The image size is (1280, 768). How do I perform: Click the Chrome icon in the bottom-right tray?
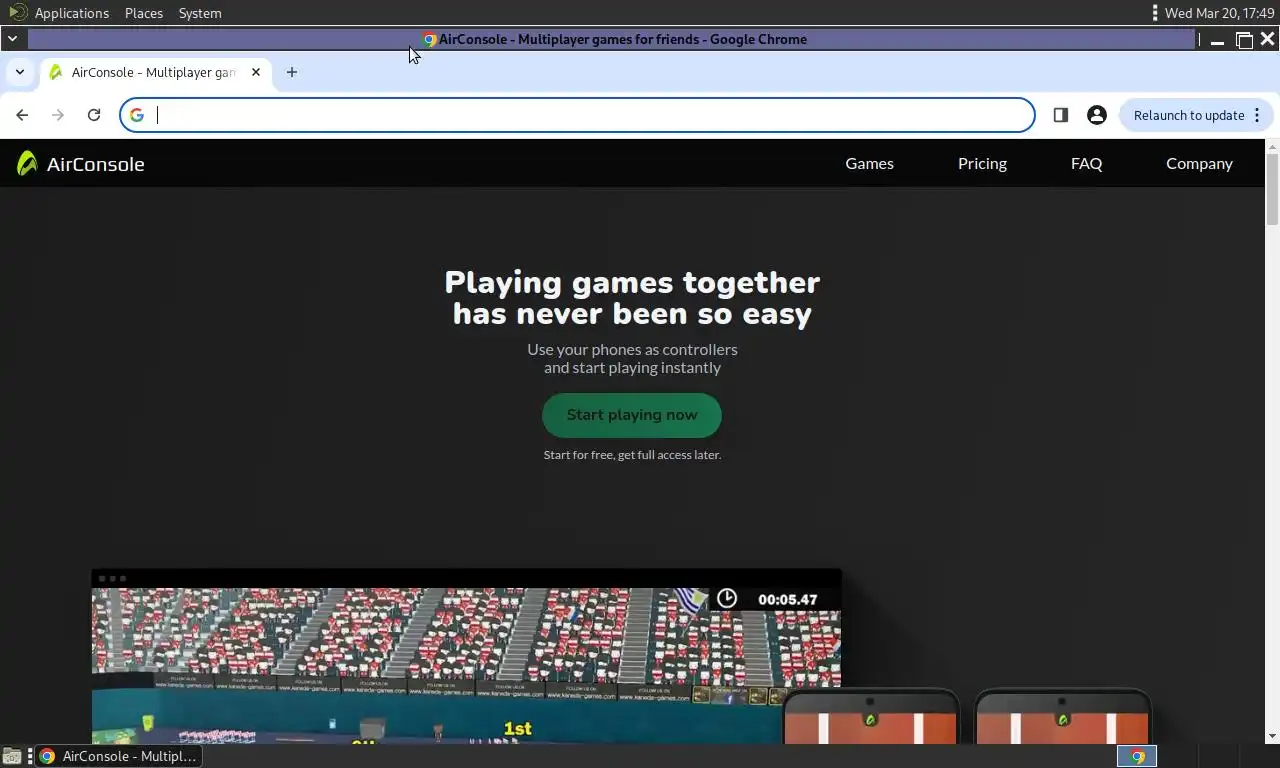(1137, 756)
